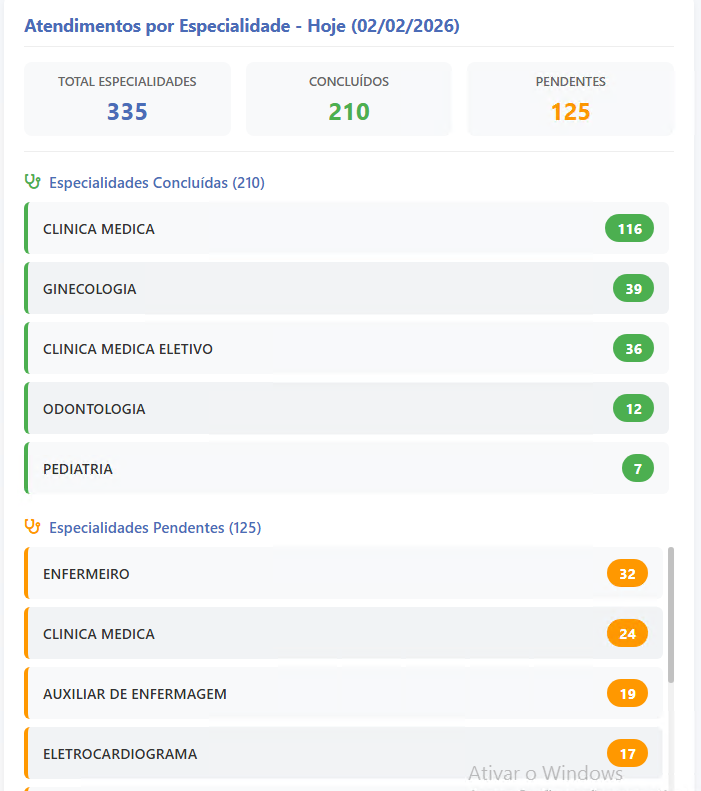This screenshot has width=701, height=791.
Task: Click the green 116 count badge
Action: pyautogui.click(x=629, y=229)
